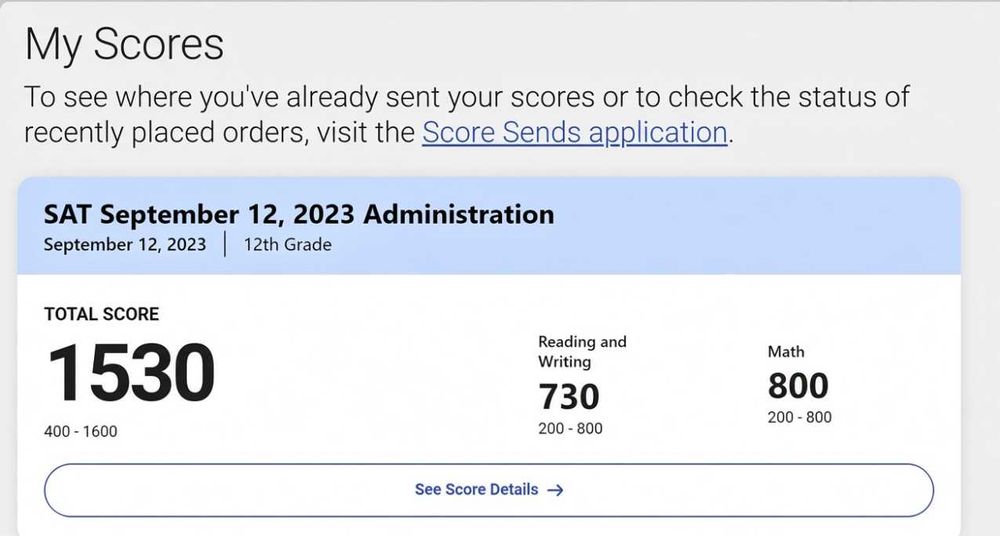Screen dimensions: 1000x536
Task: Click the vertical divider before 12th Grade
Action: 225,244
